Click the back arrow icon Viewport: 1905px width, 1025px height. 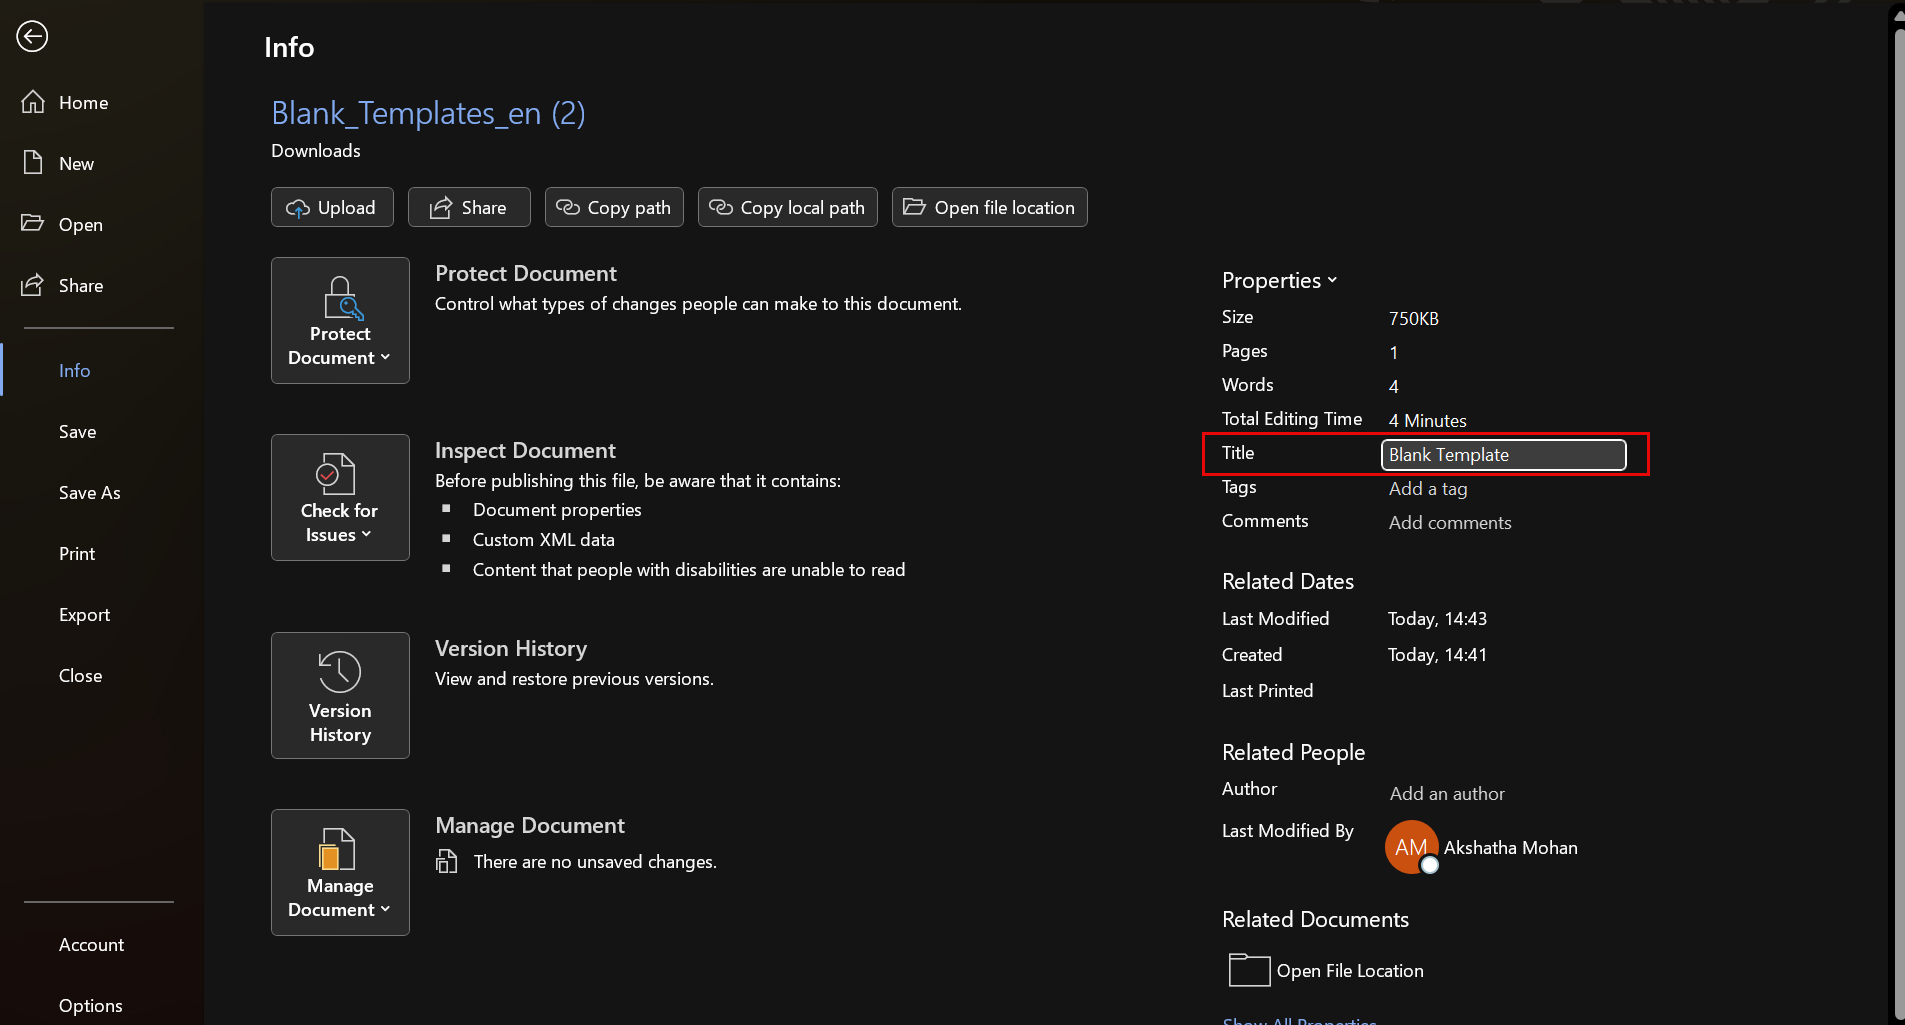coord(32,37)
